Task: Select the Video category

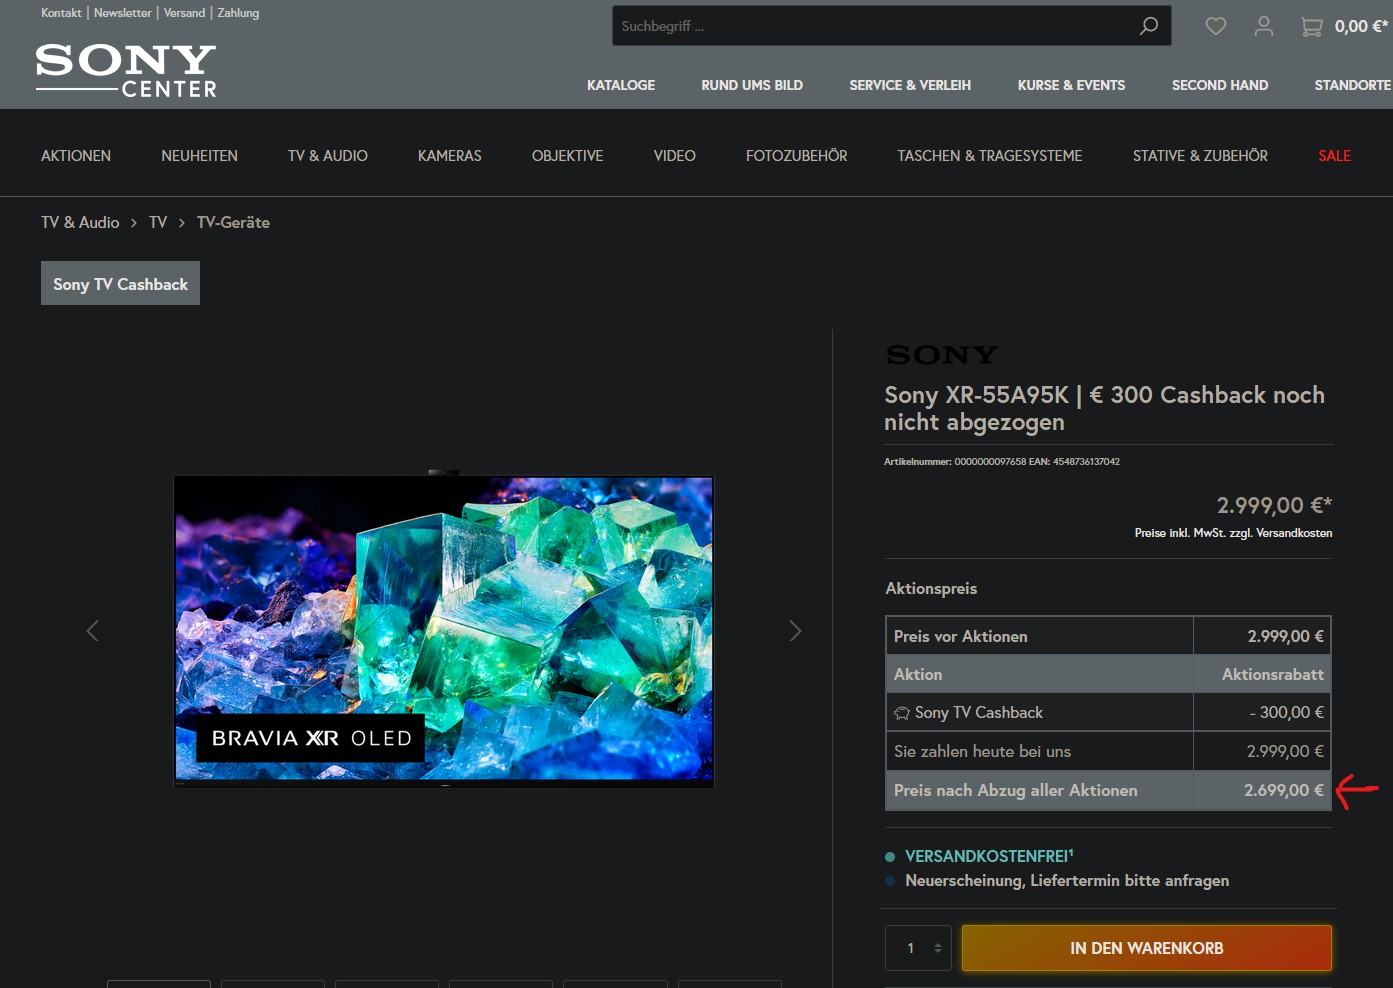Action: [x=675, y=156]
